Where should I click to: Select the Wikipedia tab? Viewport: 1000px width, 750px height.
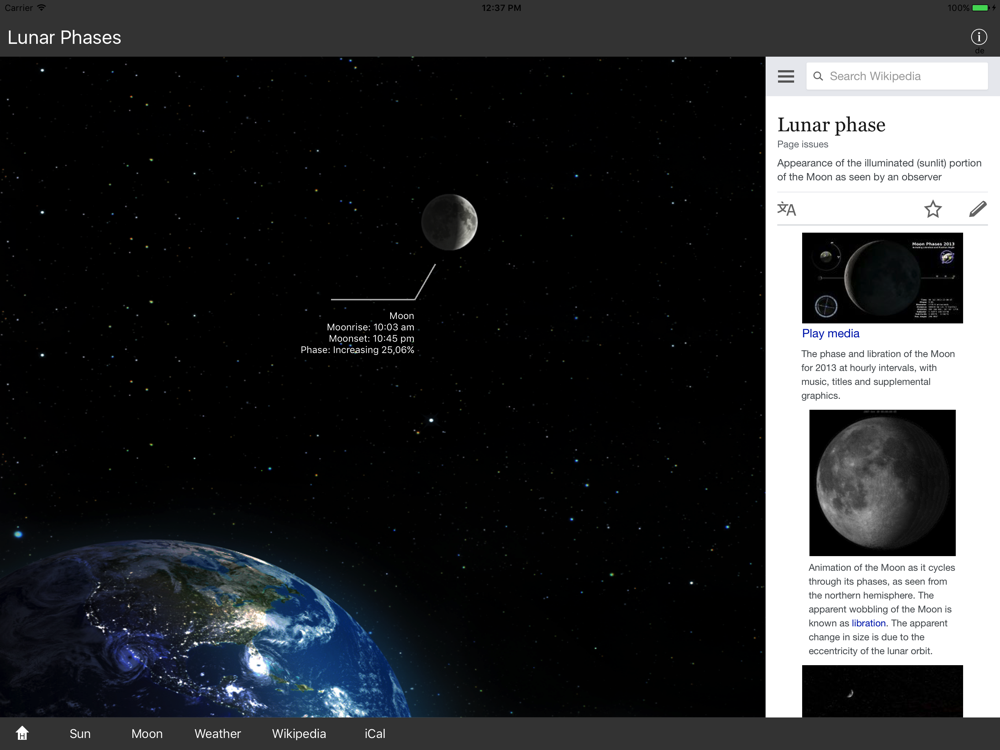[298, 733]
